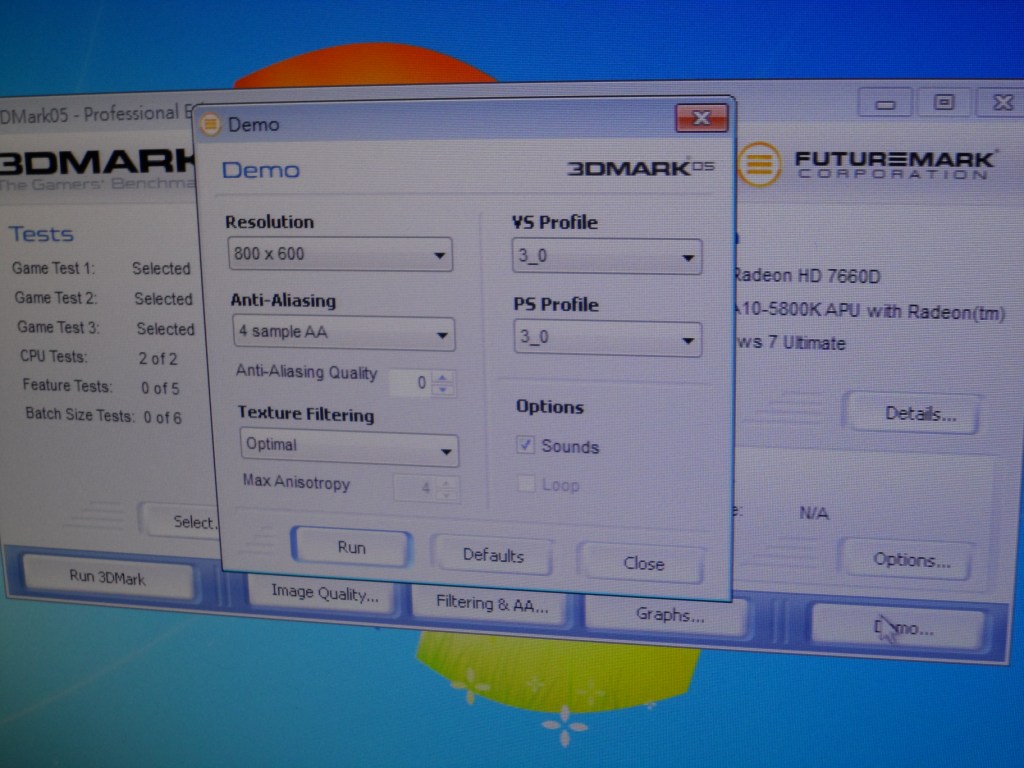Click the 'CPU Tests:' row label
Image resolution: width=1024 pixels, height=768 pixels.
coord(54,357)
